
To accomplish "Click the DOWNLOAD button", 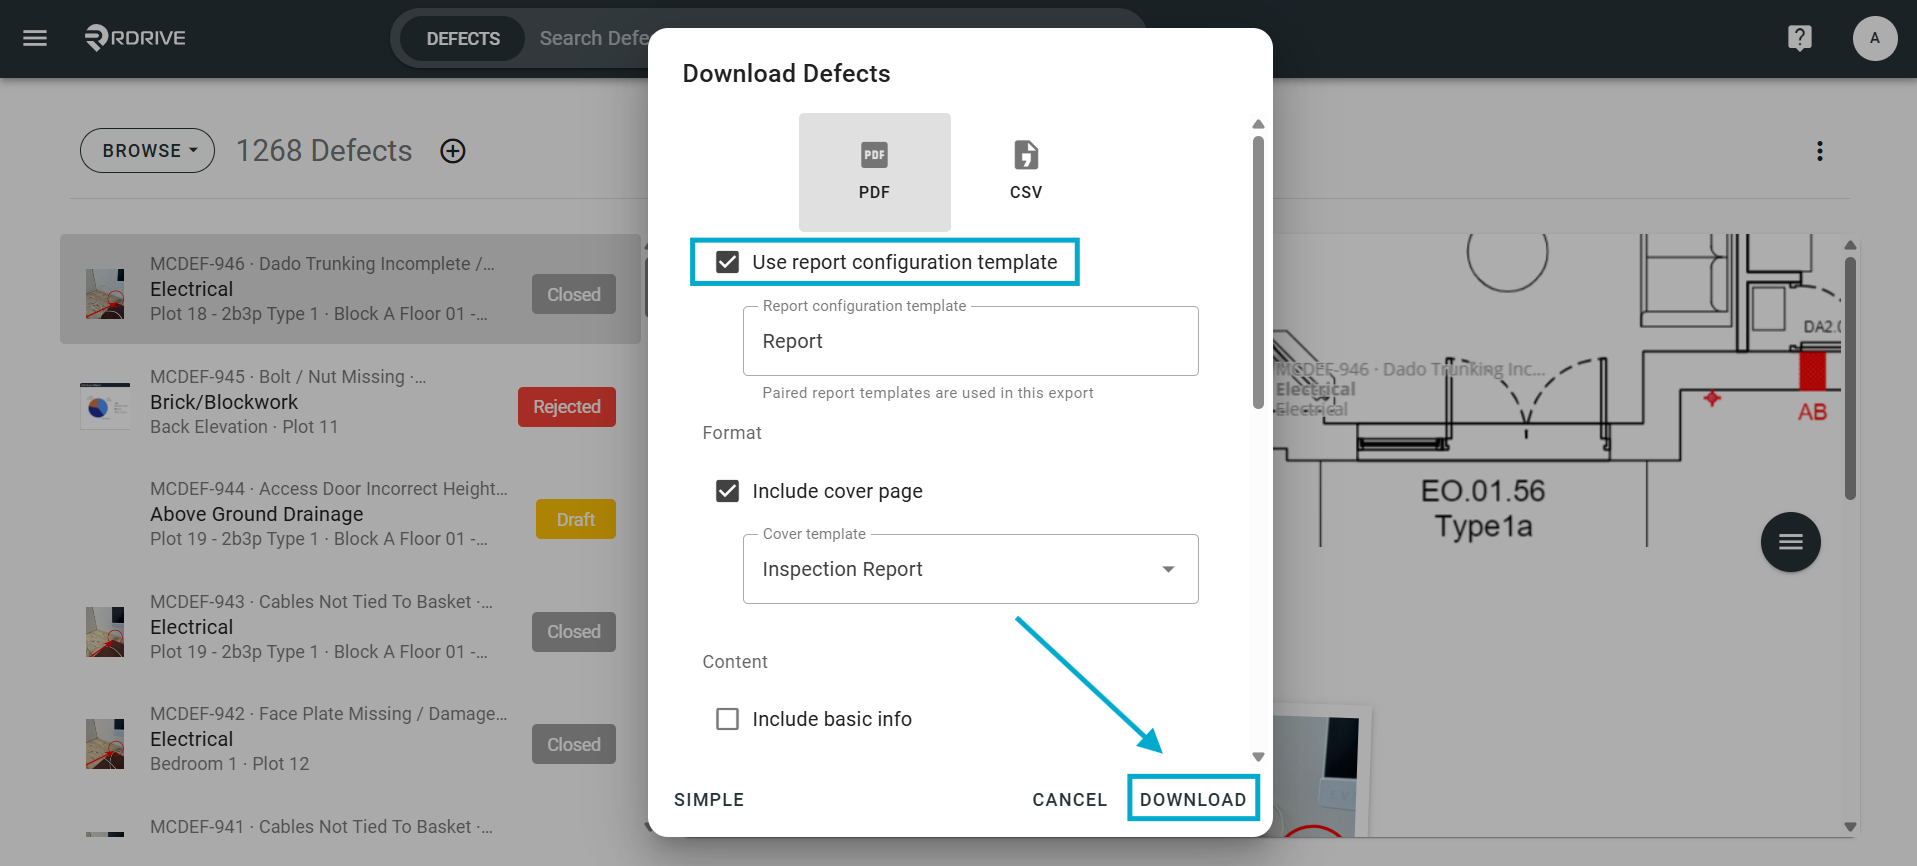I will 1193,799.
